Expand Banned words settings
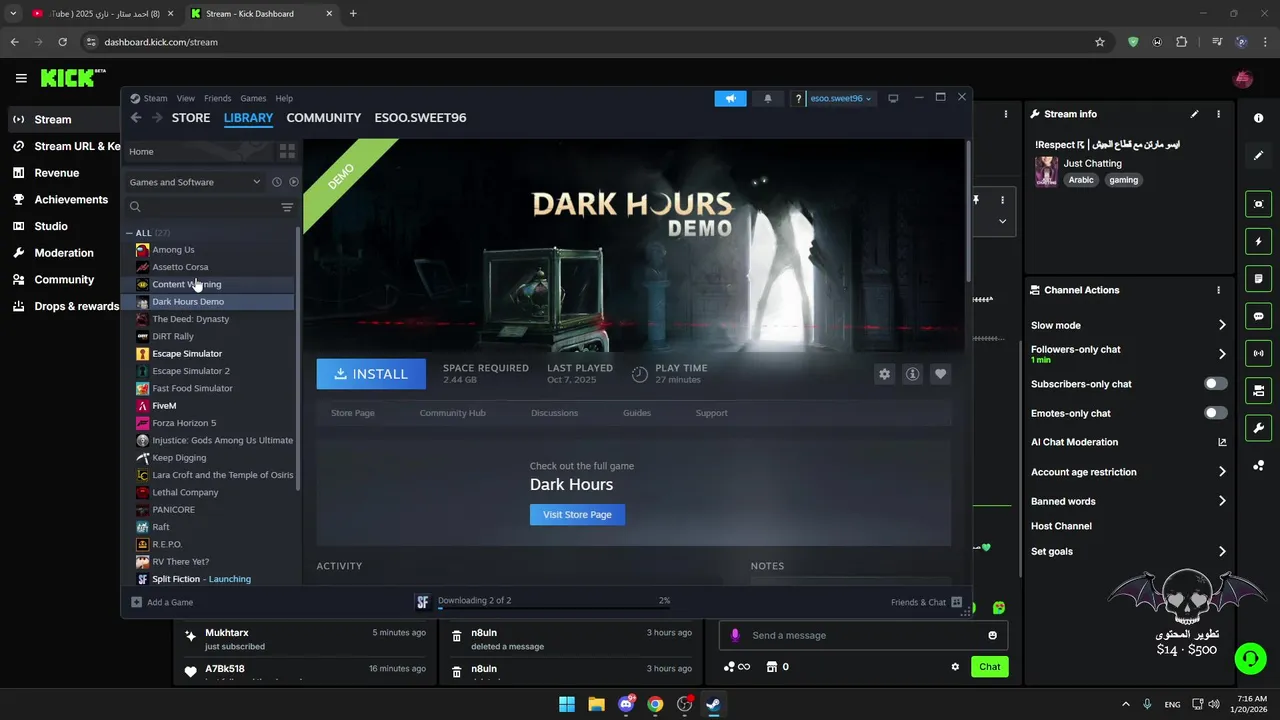 [1221, 501]
